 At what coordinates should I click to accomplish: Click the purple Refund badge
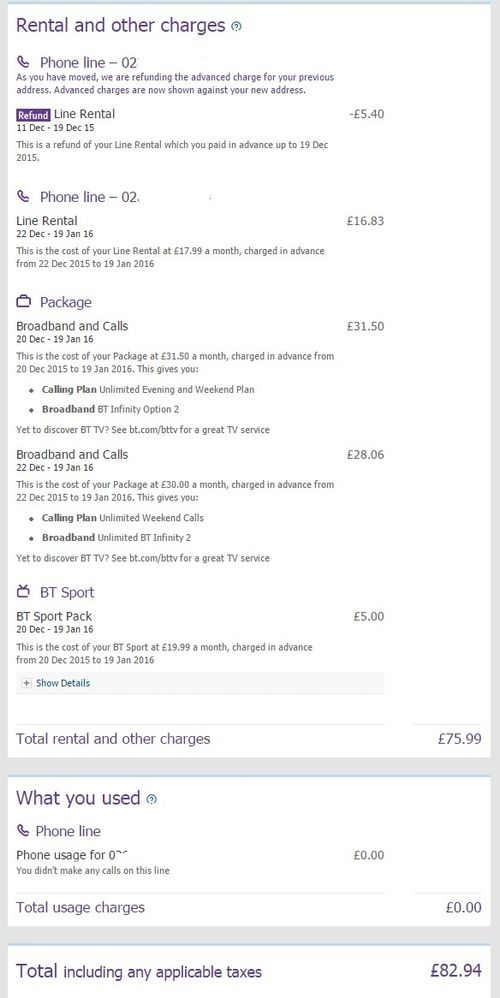click(33, 115)
